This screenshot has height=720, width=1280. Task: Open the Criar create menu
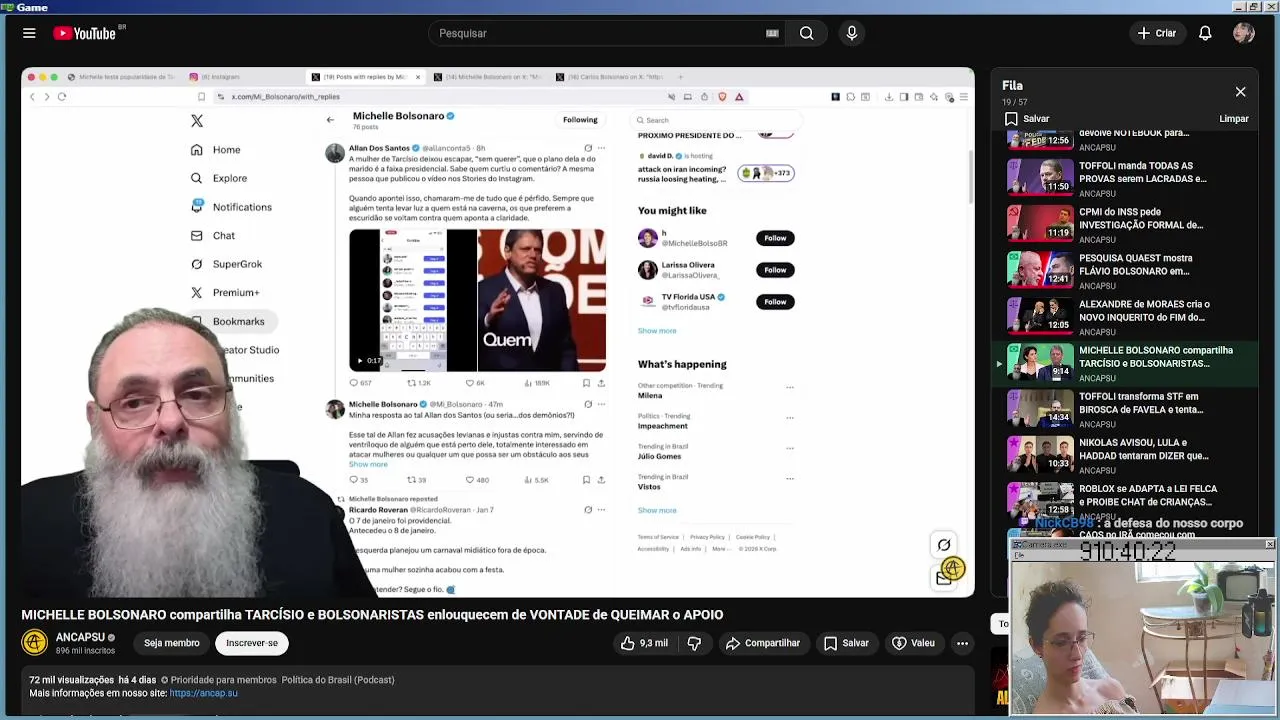[1157, 33]
